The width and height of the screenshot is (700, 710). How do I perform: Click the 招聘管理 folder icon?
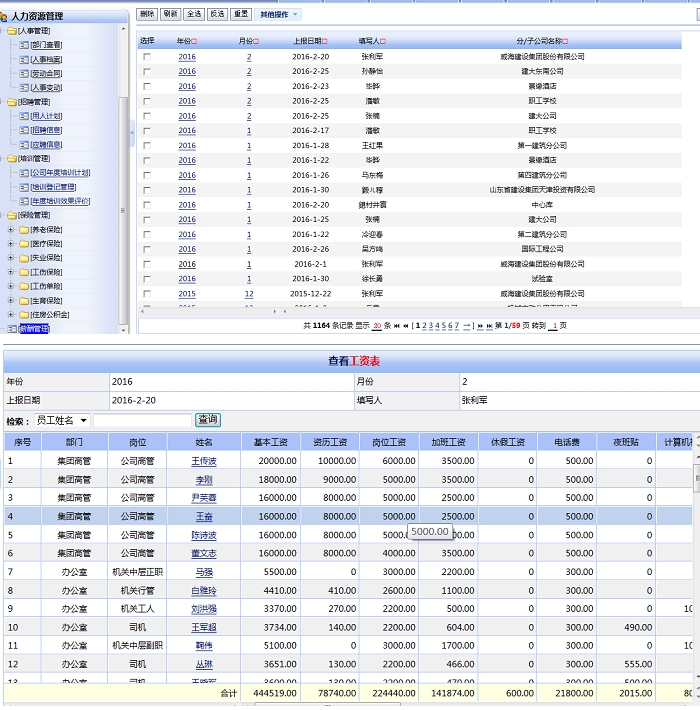(12, 102)
